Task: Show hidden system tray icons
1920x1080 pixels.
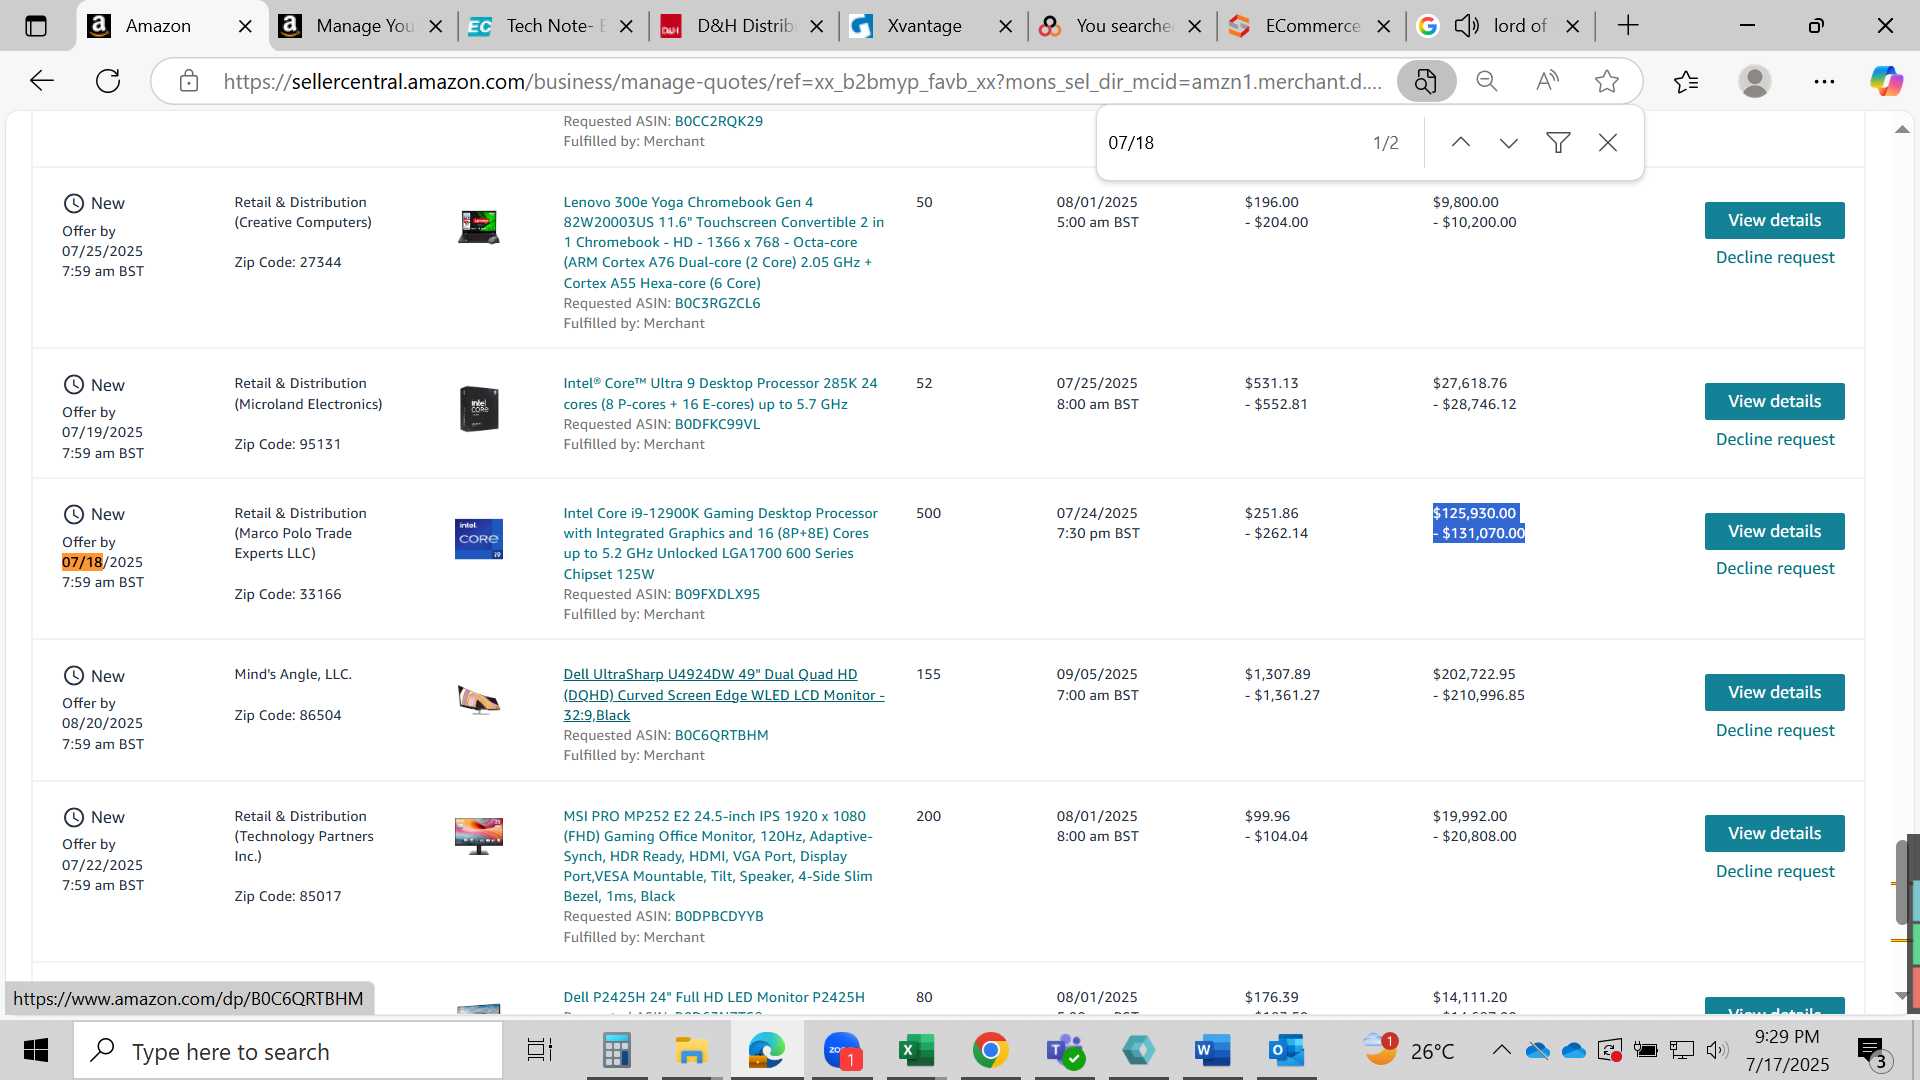Action: click(1501, 1050)
